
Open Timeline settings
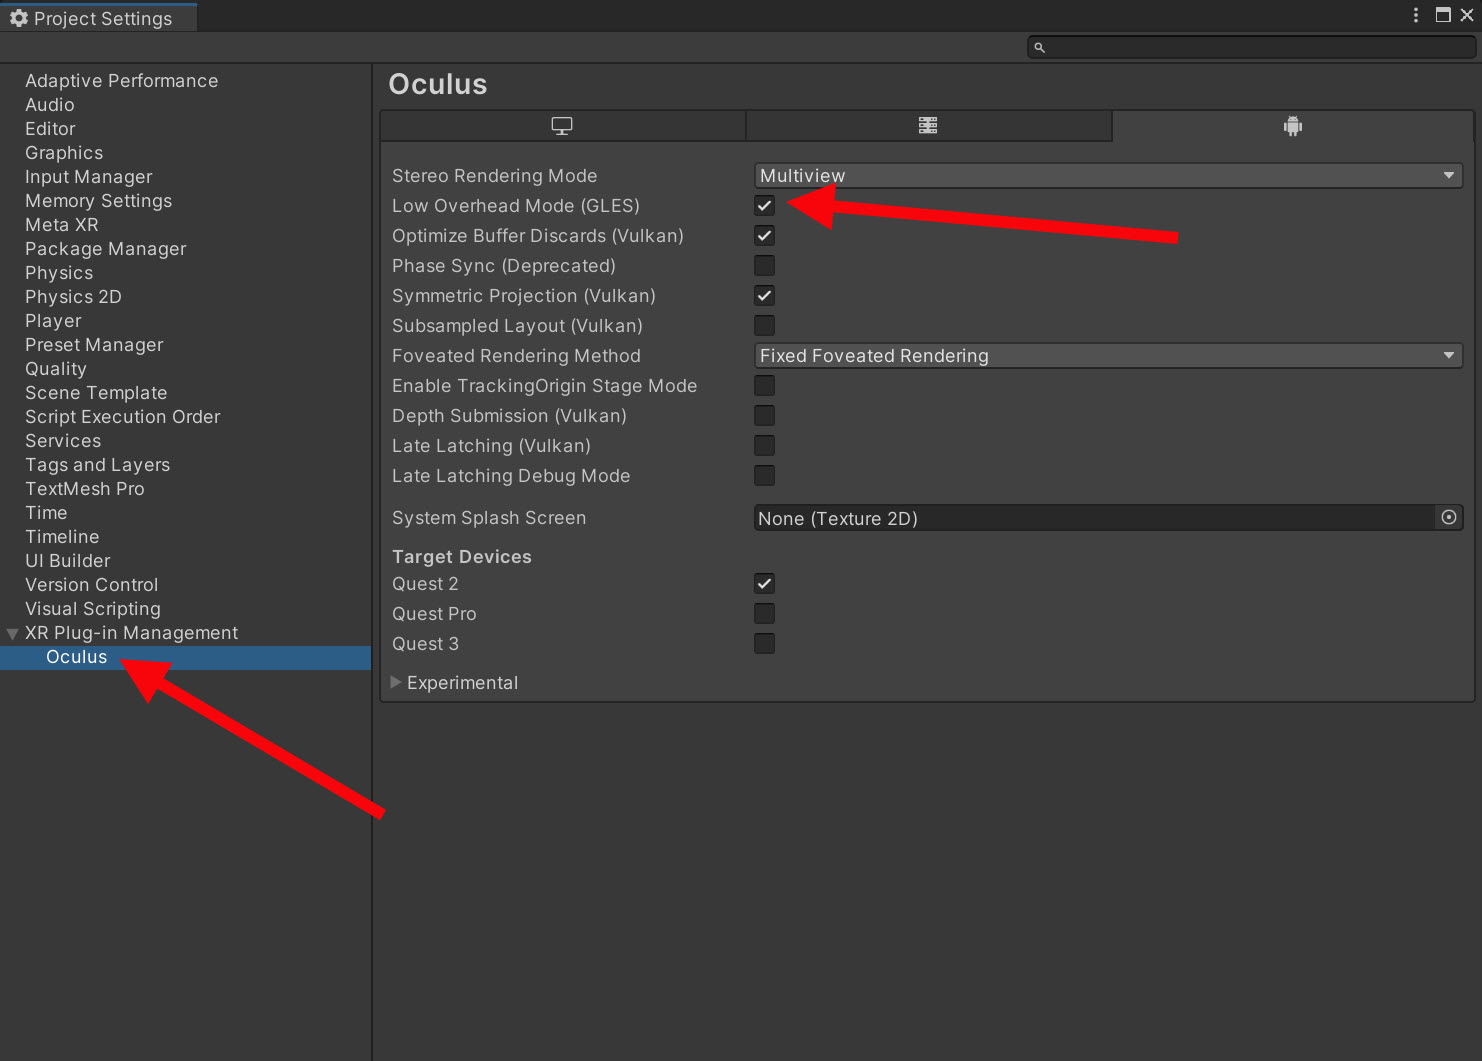[x=62, y=537]
